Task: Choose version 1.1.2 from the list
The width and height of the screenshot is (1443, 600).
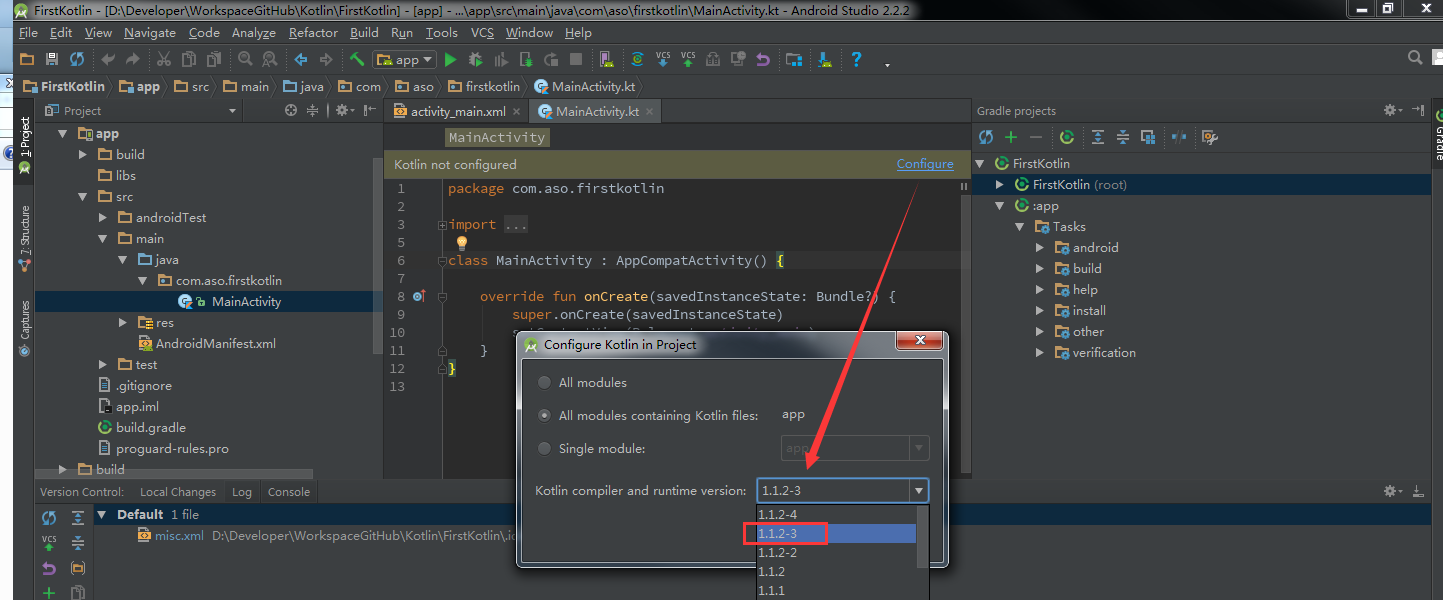Action: point(836,571)
